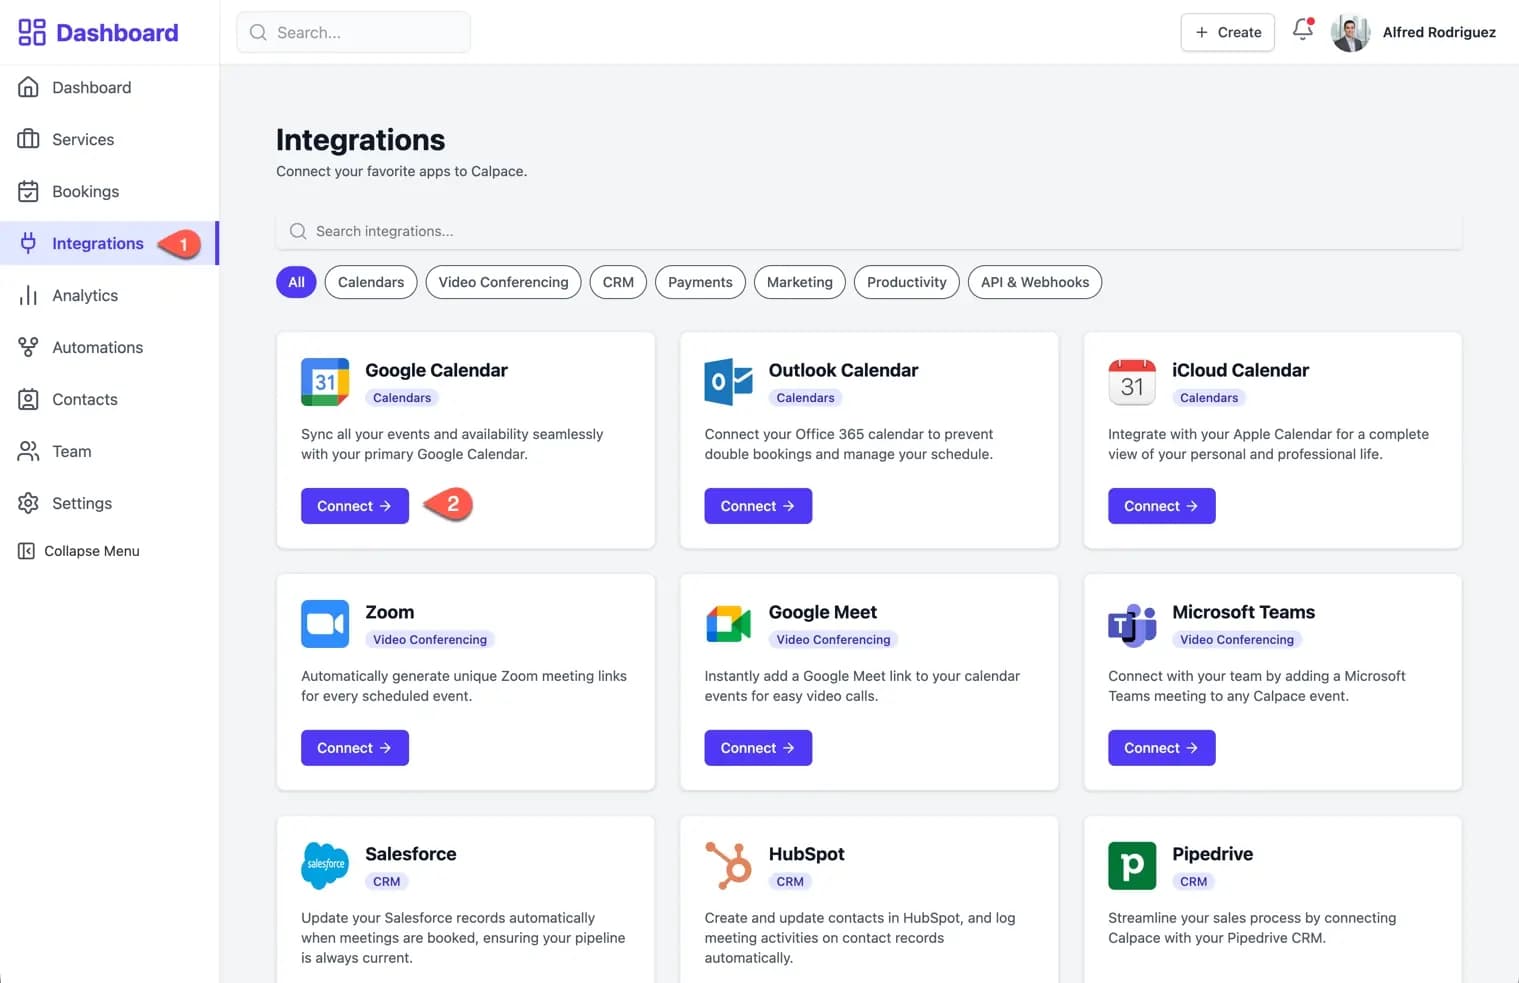Click Alfred Rodriguez's profile avatar
1519x983 pixels.
click(x=1350, y=33)
